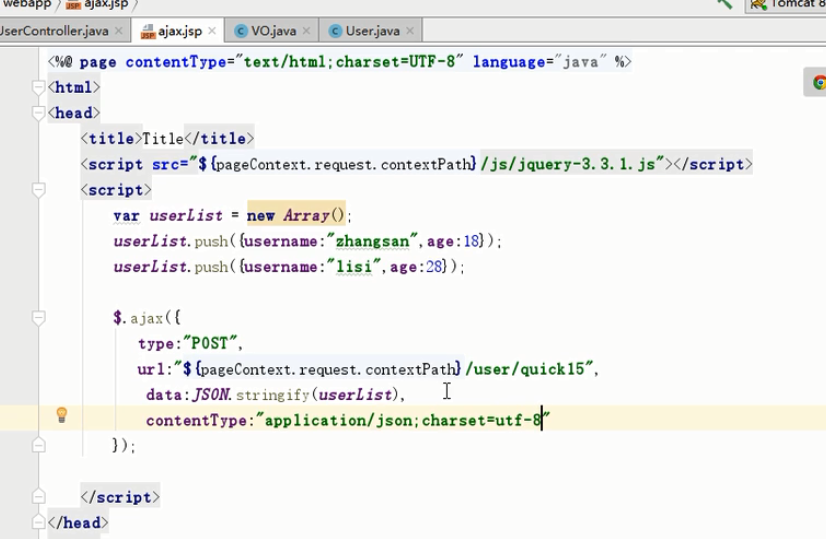Click the </head> closing fold marker
826x539 pixels.
38,523
